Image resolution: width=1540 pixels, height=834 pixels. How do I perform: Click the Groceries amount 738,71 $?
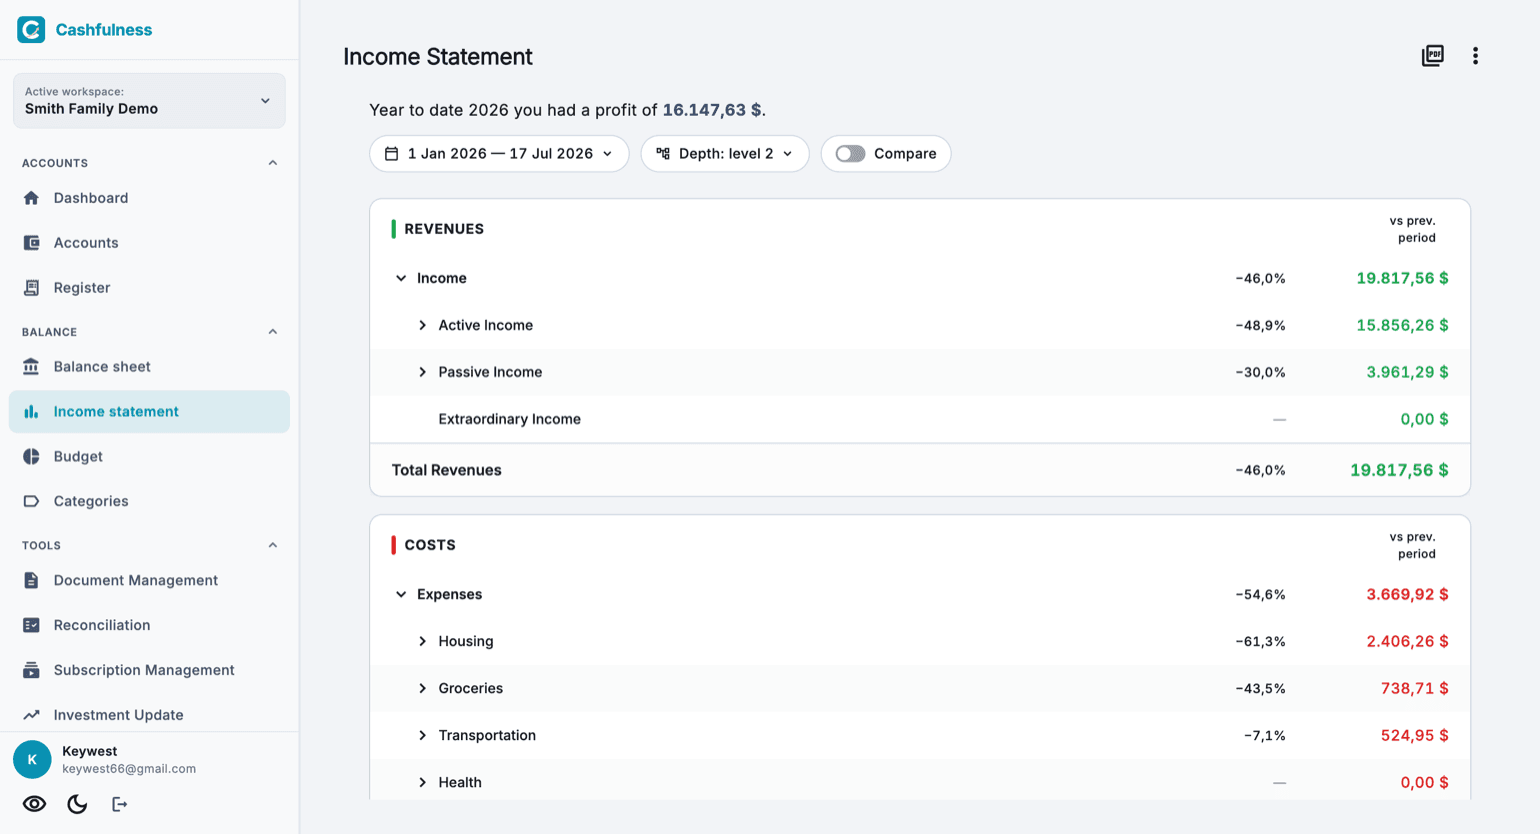coord(1414,689)
